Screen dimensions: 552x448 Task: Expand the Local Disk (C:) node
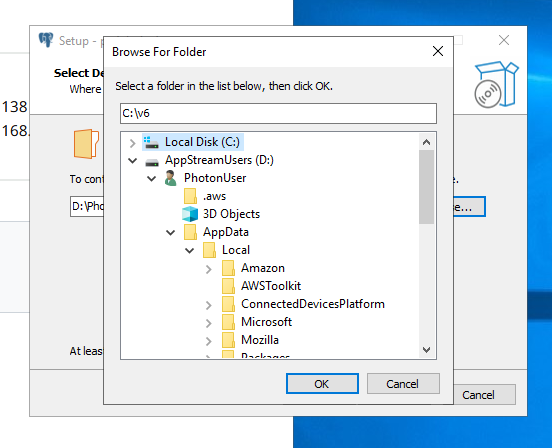pyautogui.click(x=132, y=143)
